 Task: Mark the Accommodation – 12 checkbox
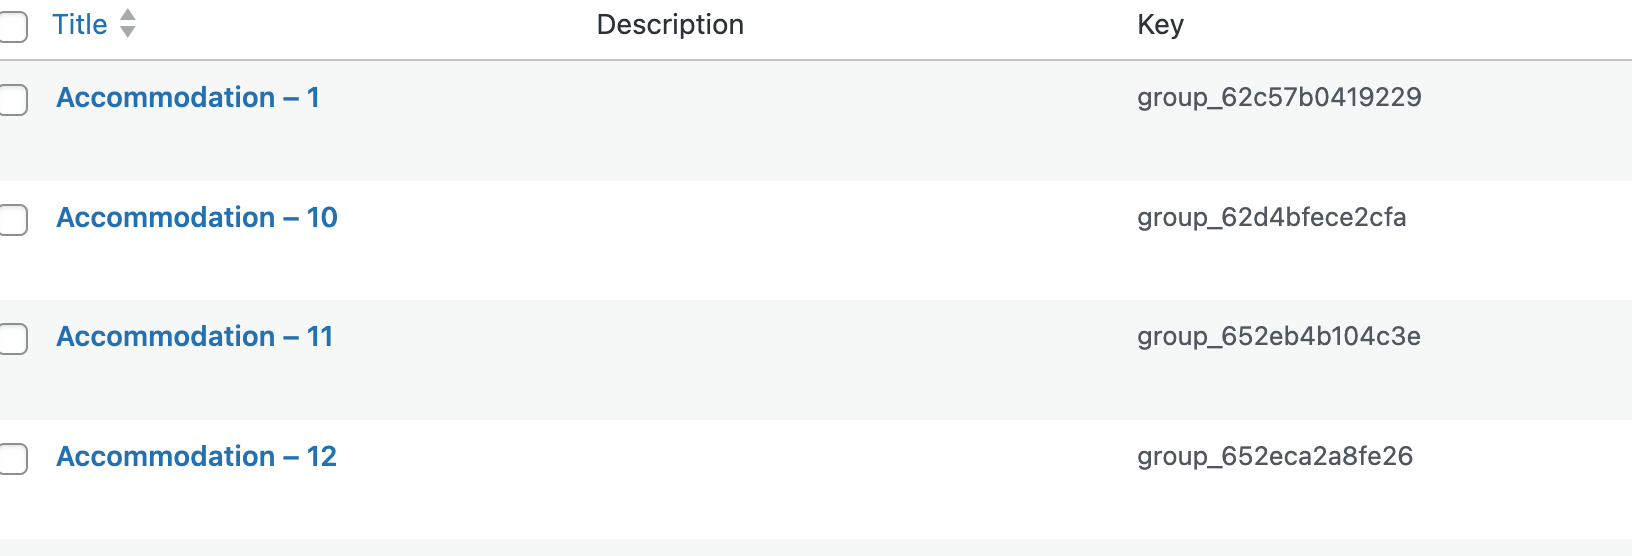[12, 459]
